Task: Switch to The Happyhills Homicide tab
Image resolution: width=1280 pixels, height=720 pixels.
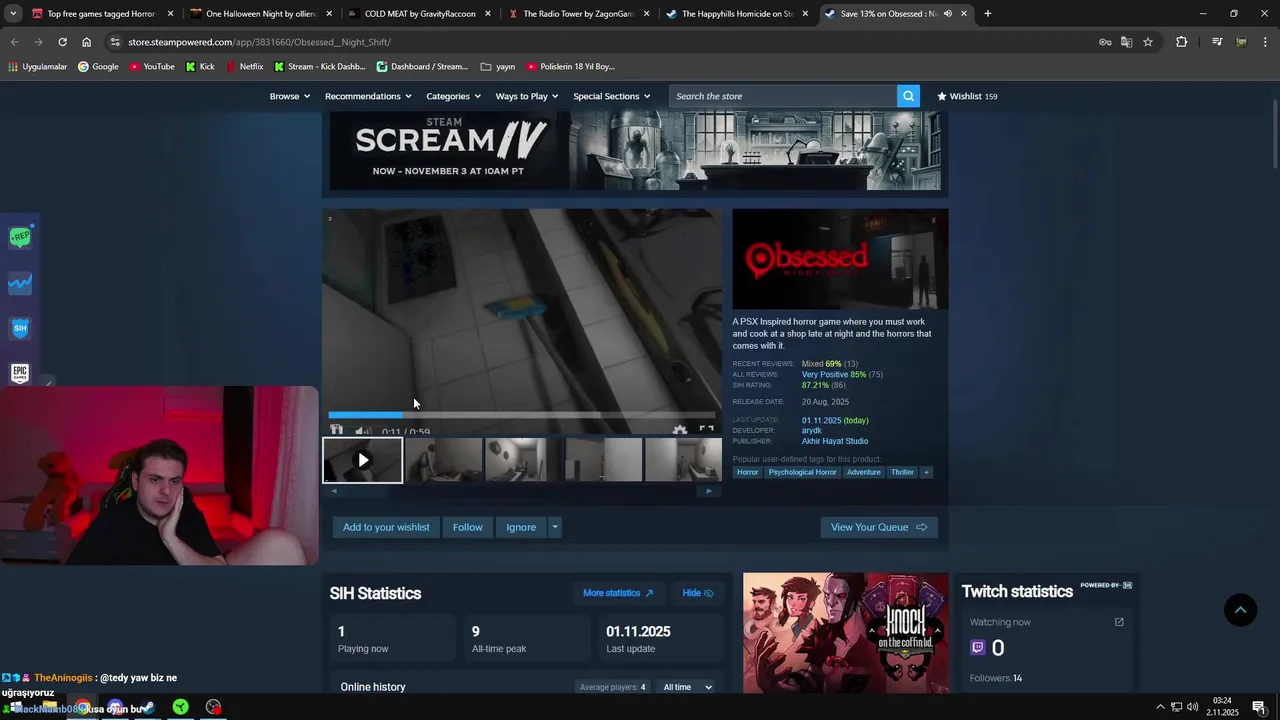Action: pyautogui.click(x=736, y=14)
